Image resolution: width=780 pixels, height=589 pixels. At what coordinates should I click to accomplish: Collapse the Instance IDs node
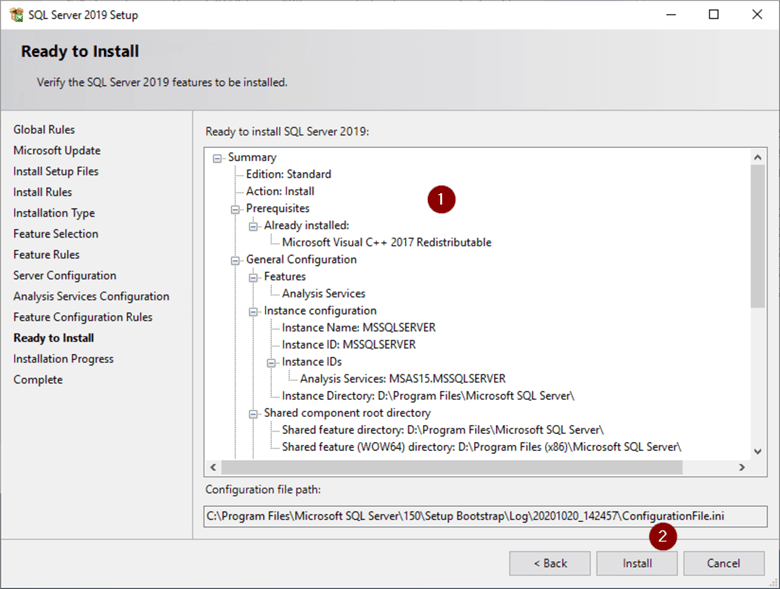click(x=271, y=362)
